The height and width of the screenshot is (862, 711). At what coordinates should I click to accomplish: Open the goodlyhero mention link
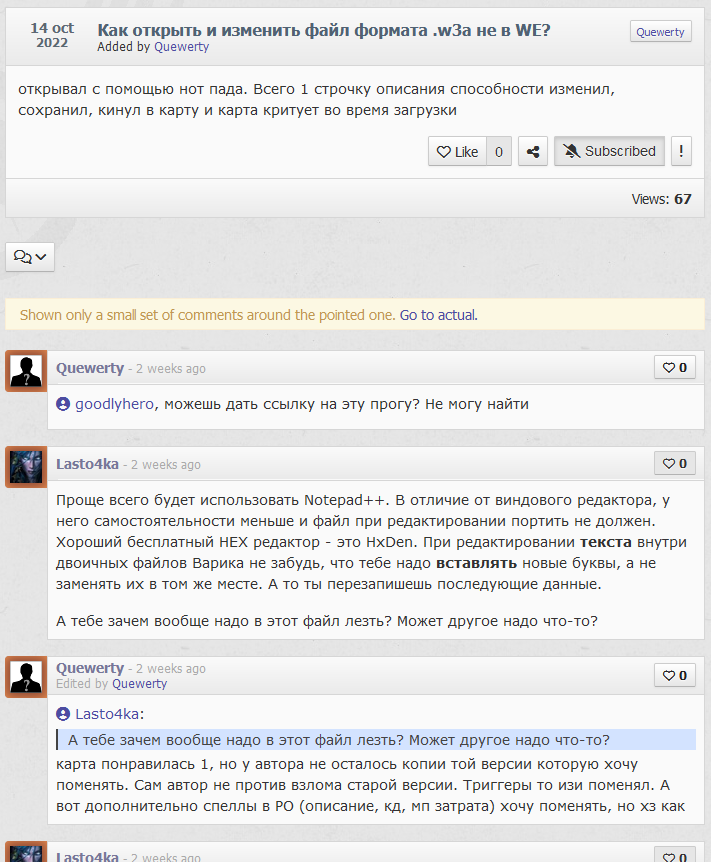click(x=116, y=404)
